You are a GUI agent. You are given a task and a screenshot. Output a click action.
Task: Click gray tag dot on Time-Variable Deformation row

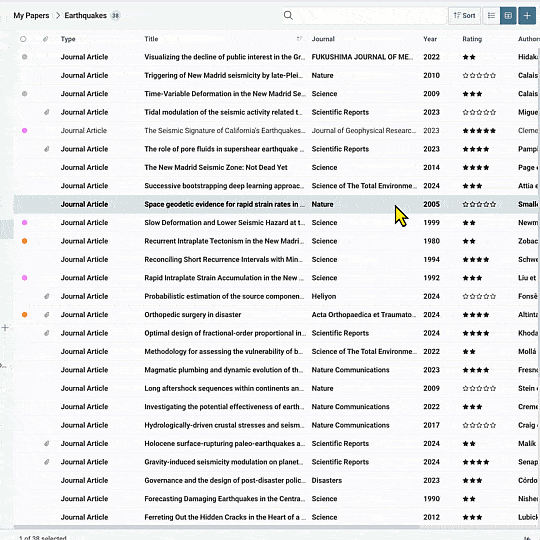coord(24,94)
